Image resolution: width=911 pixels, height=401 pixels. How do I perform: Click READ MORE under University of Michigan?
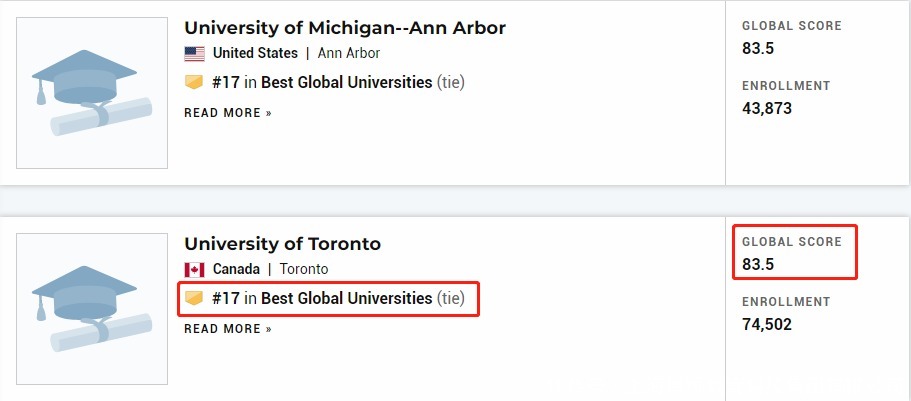coord(228,113)
